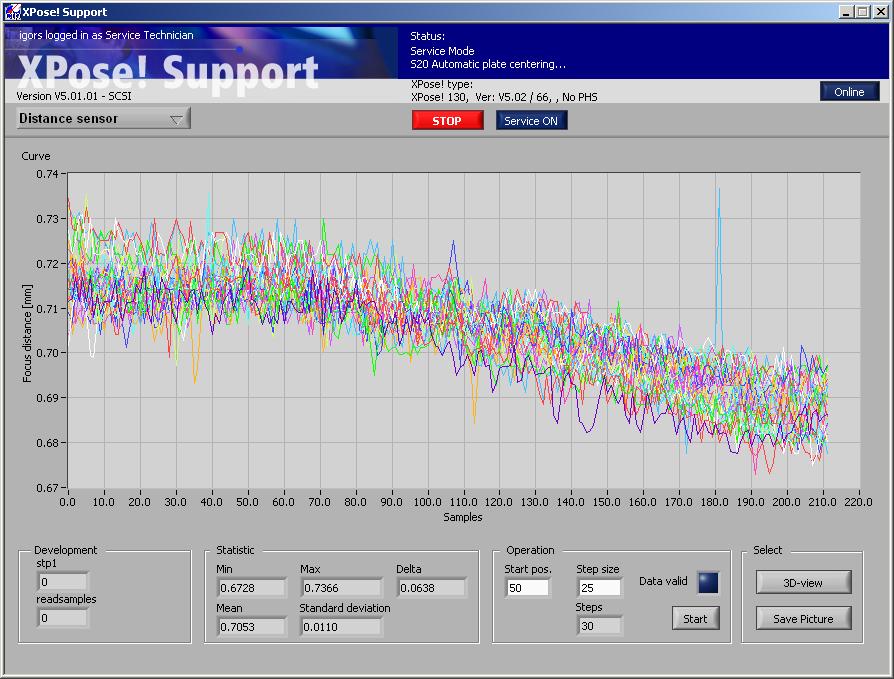Open the 3D-view

(803, 583)
